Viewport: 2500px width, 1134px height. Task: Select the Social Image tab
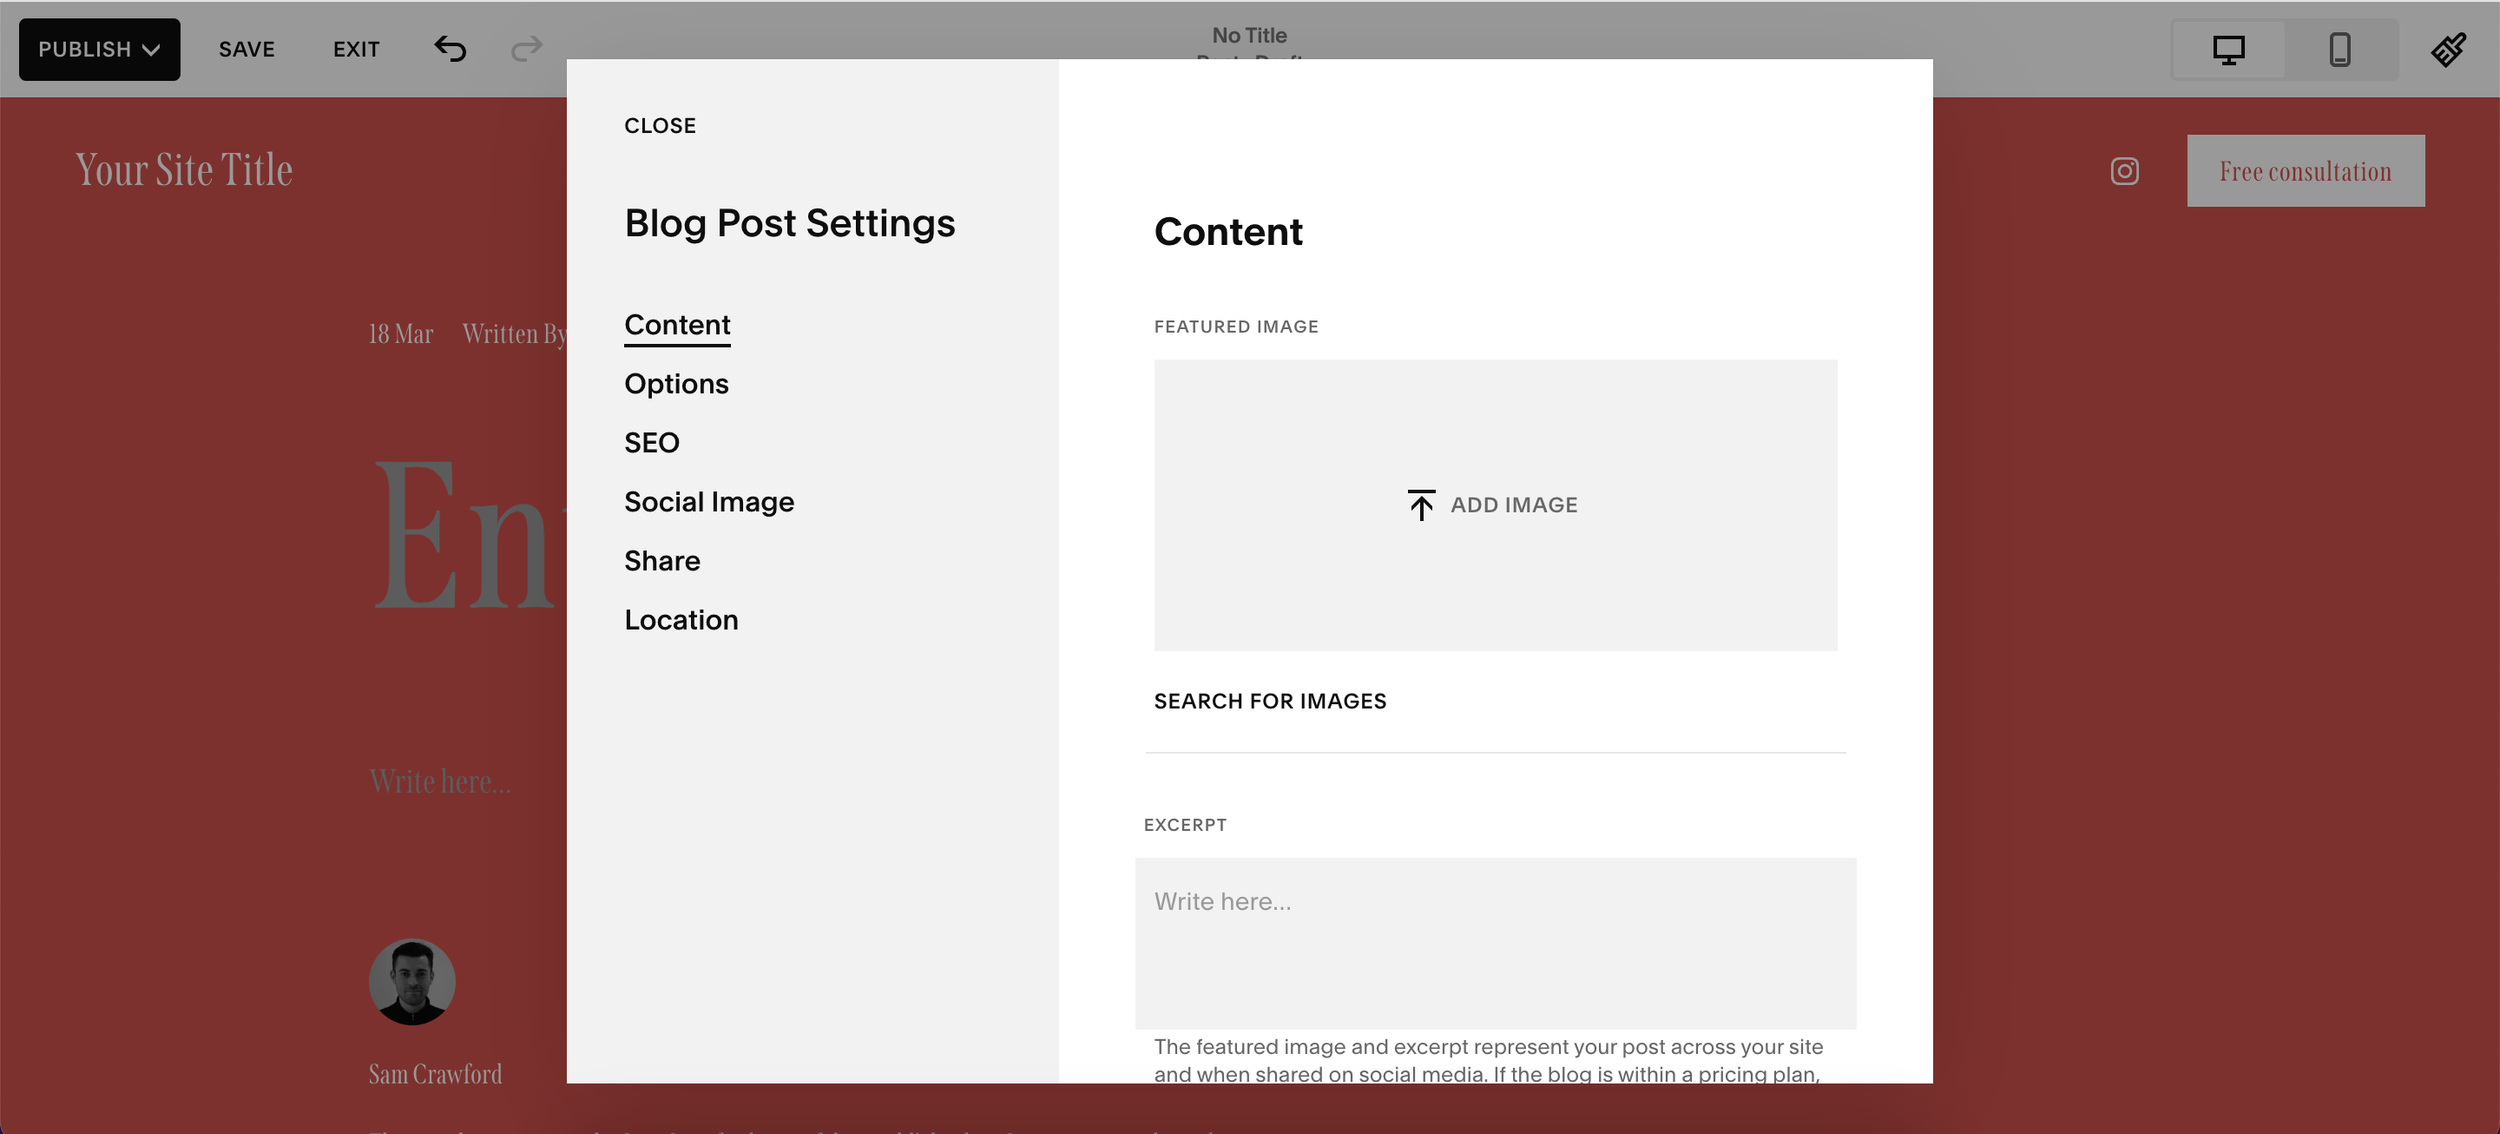pyautogui.click(x=708, y=502)
